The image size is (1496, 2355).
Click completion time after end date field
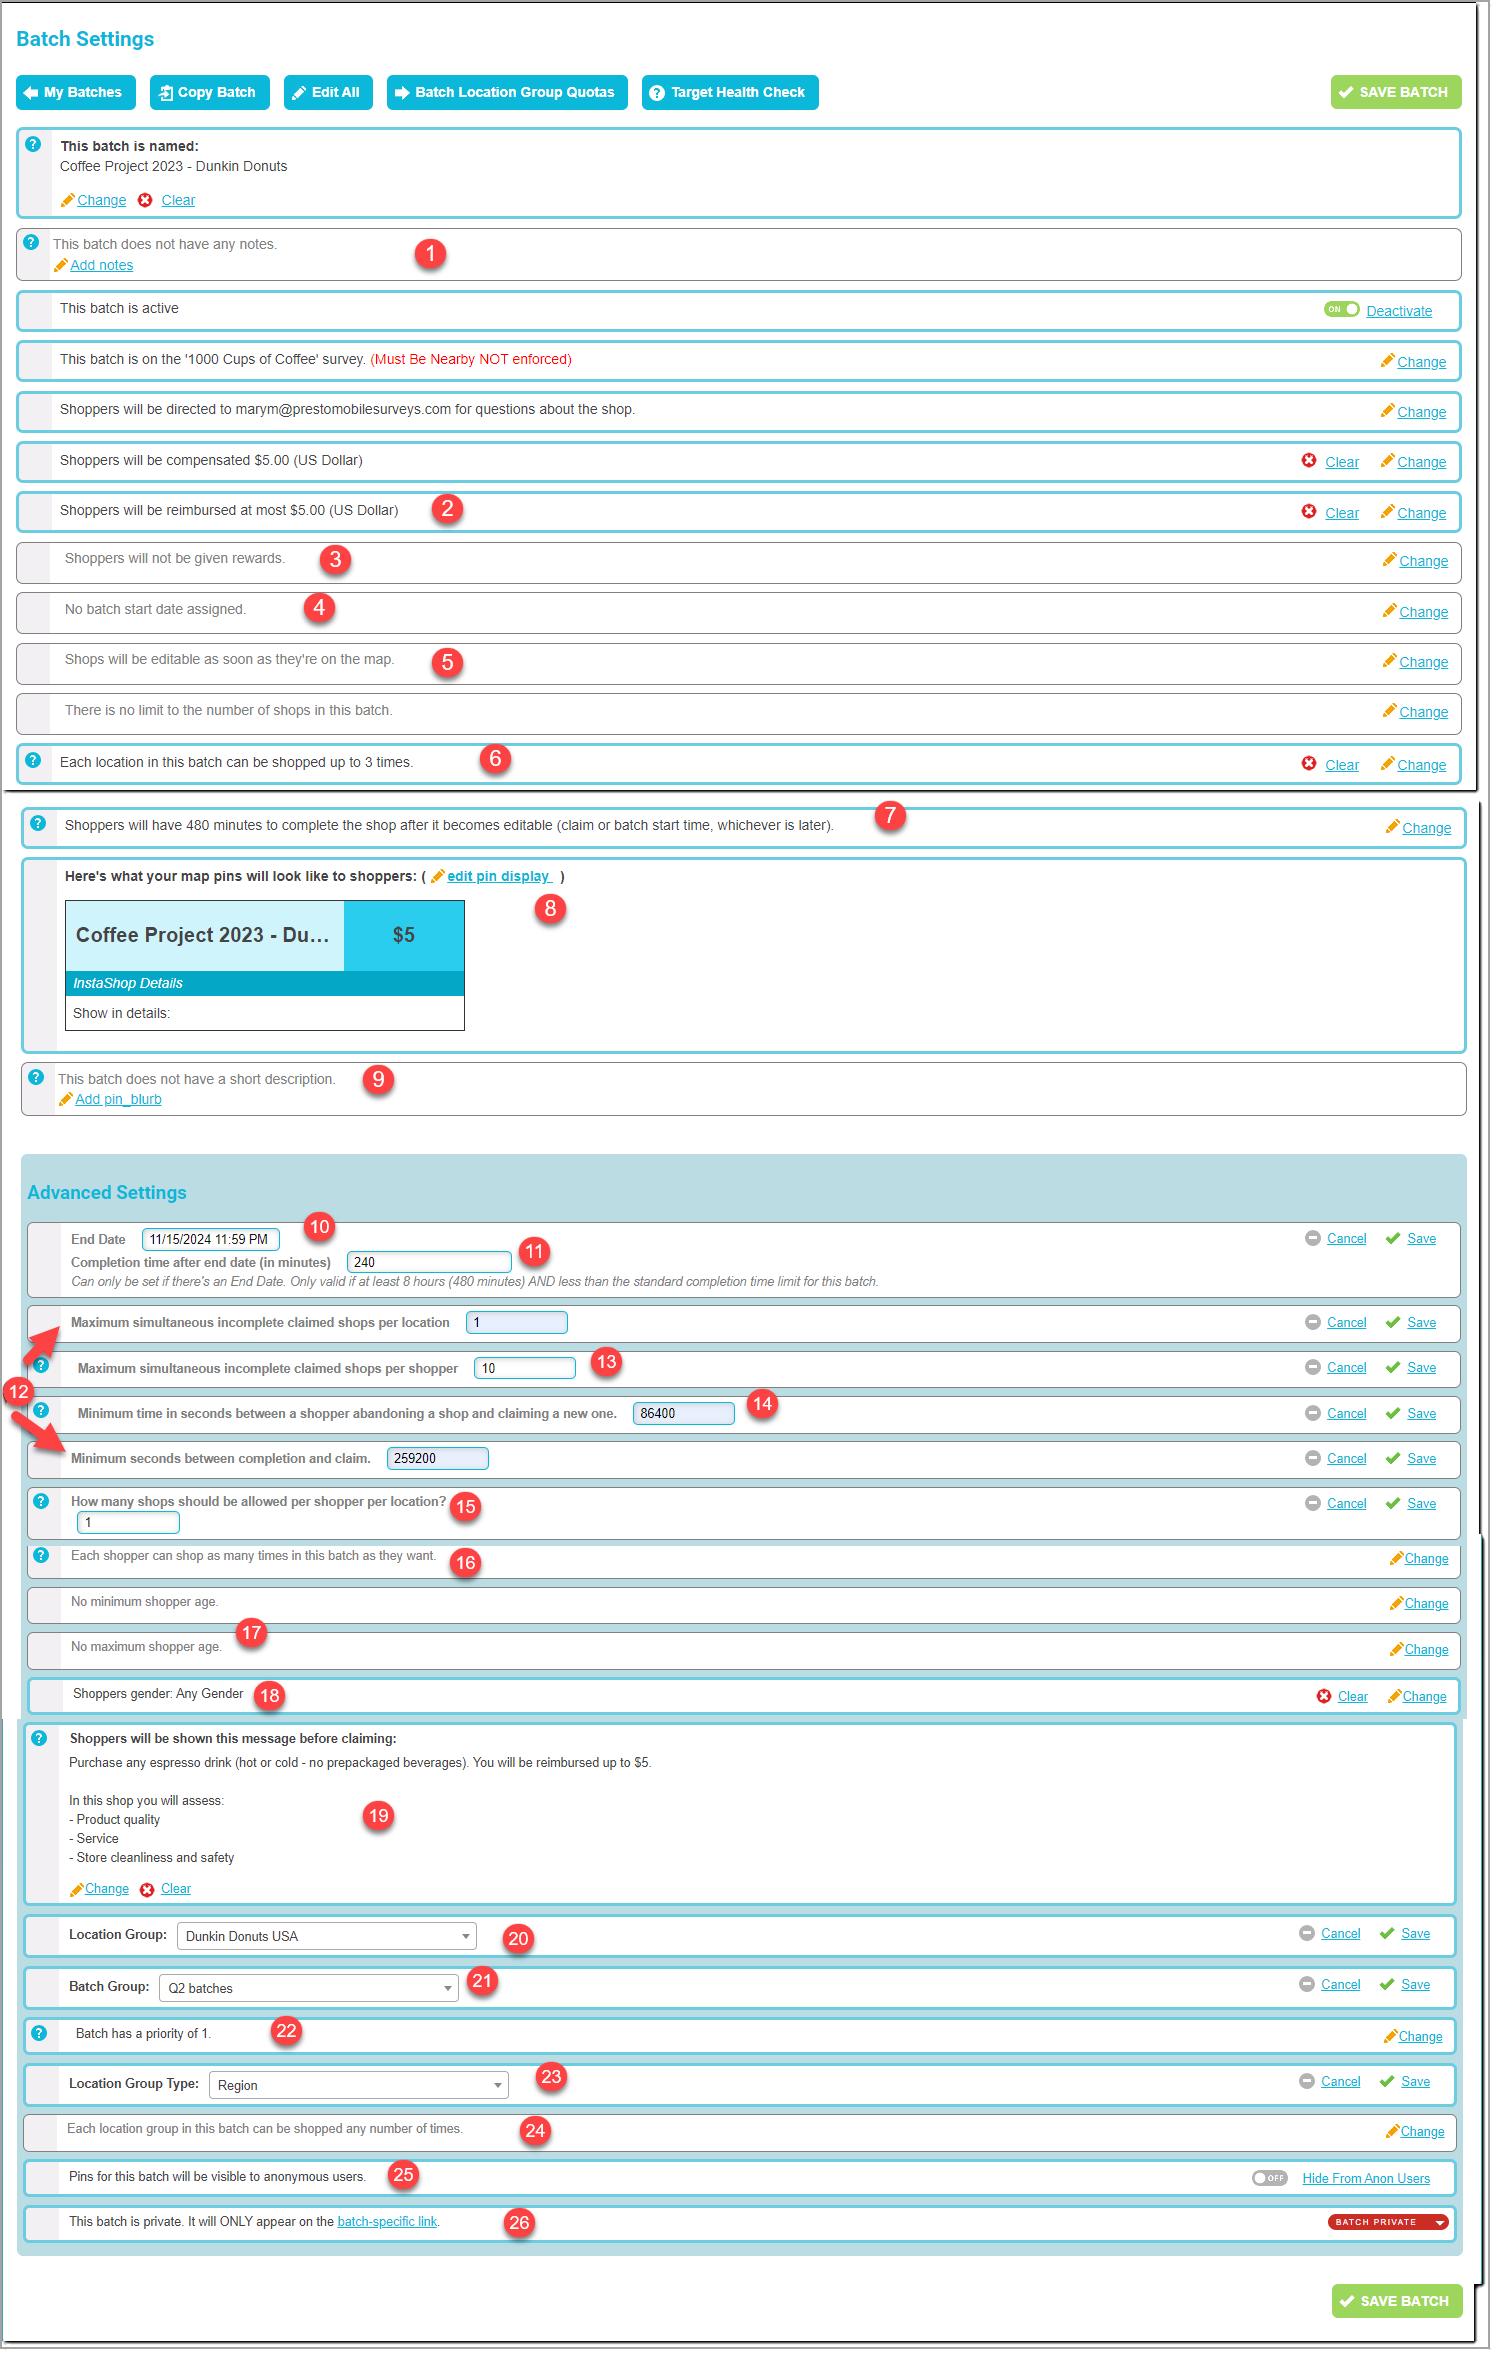pyautogui.click(x=429, y=1262)
